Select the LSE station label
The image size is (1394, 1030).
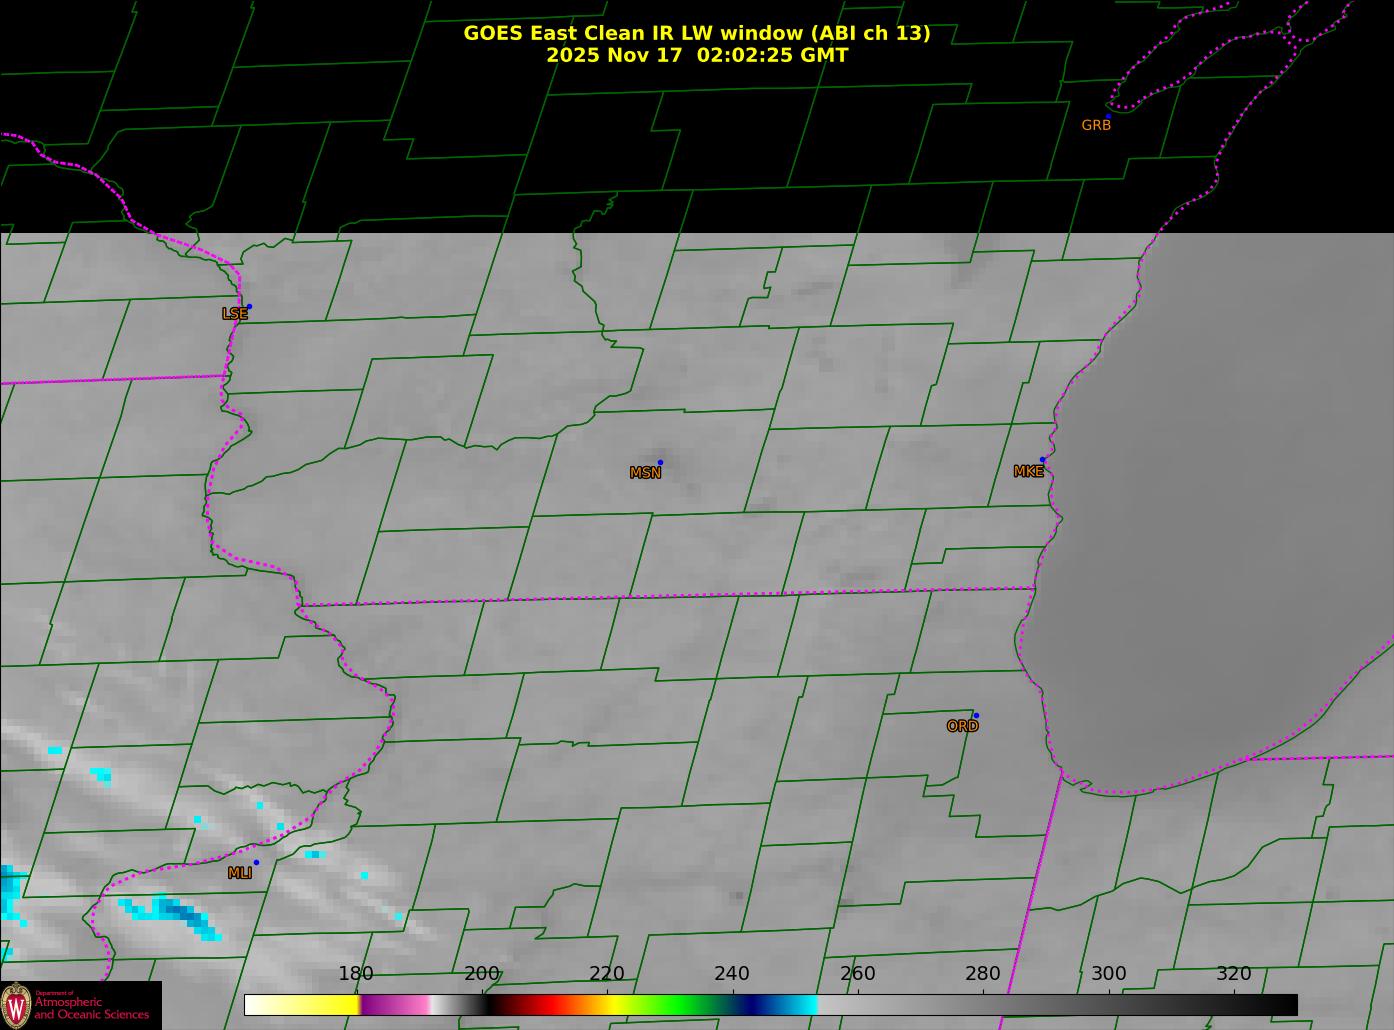pyautogui.click(x=234, y=314)
